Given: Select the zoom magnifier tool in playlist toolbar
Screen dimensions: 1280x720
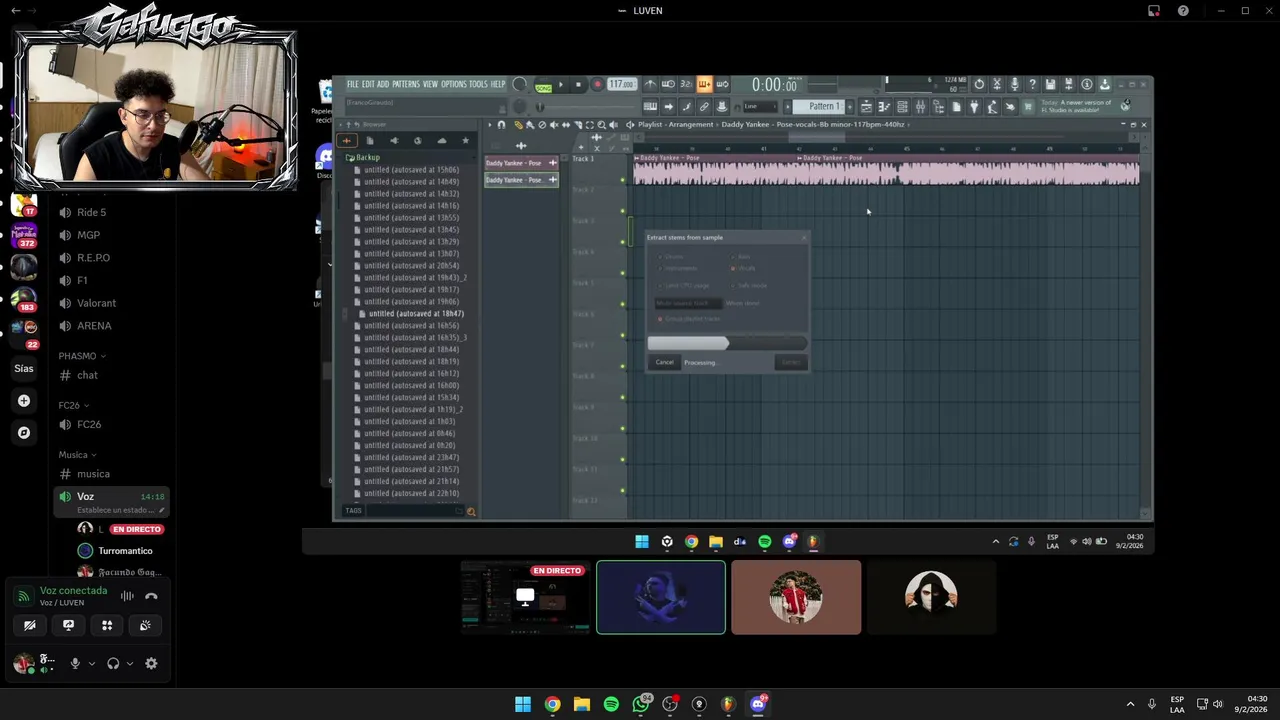Looking at the screenshot, I should click(x=602, y=125).
